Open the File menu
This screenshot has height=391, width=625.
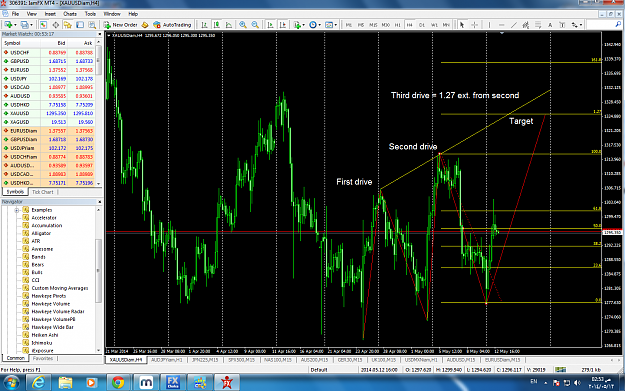(x=15, y=14)
